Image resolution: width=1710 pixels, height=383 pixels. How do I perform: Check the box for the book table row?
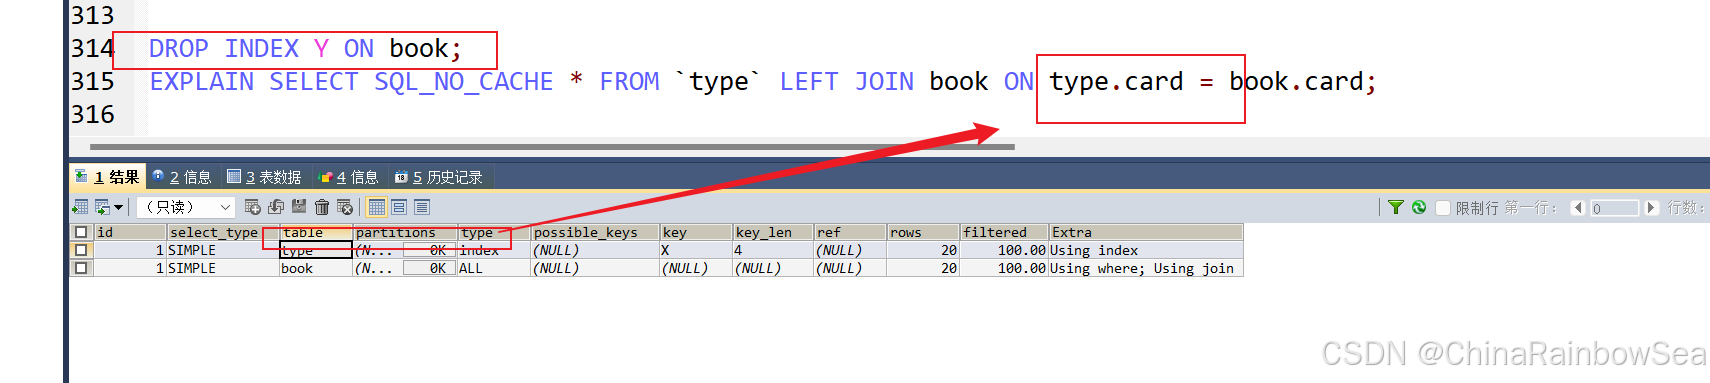tap(82, 268)
